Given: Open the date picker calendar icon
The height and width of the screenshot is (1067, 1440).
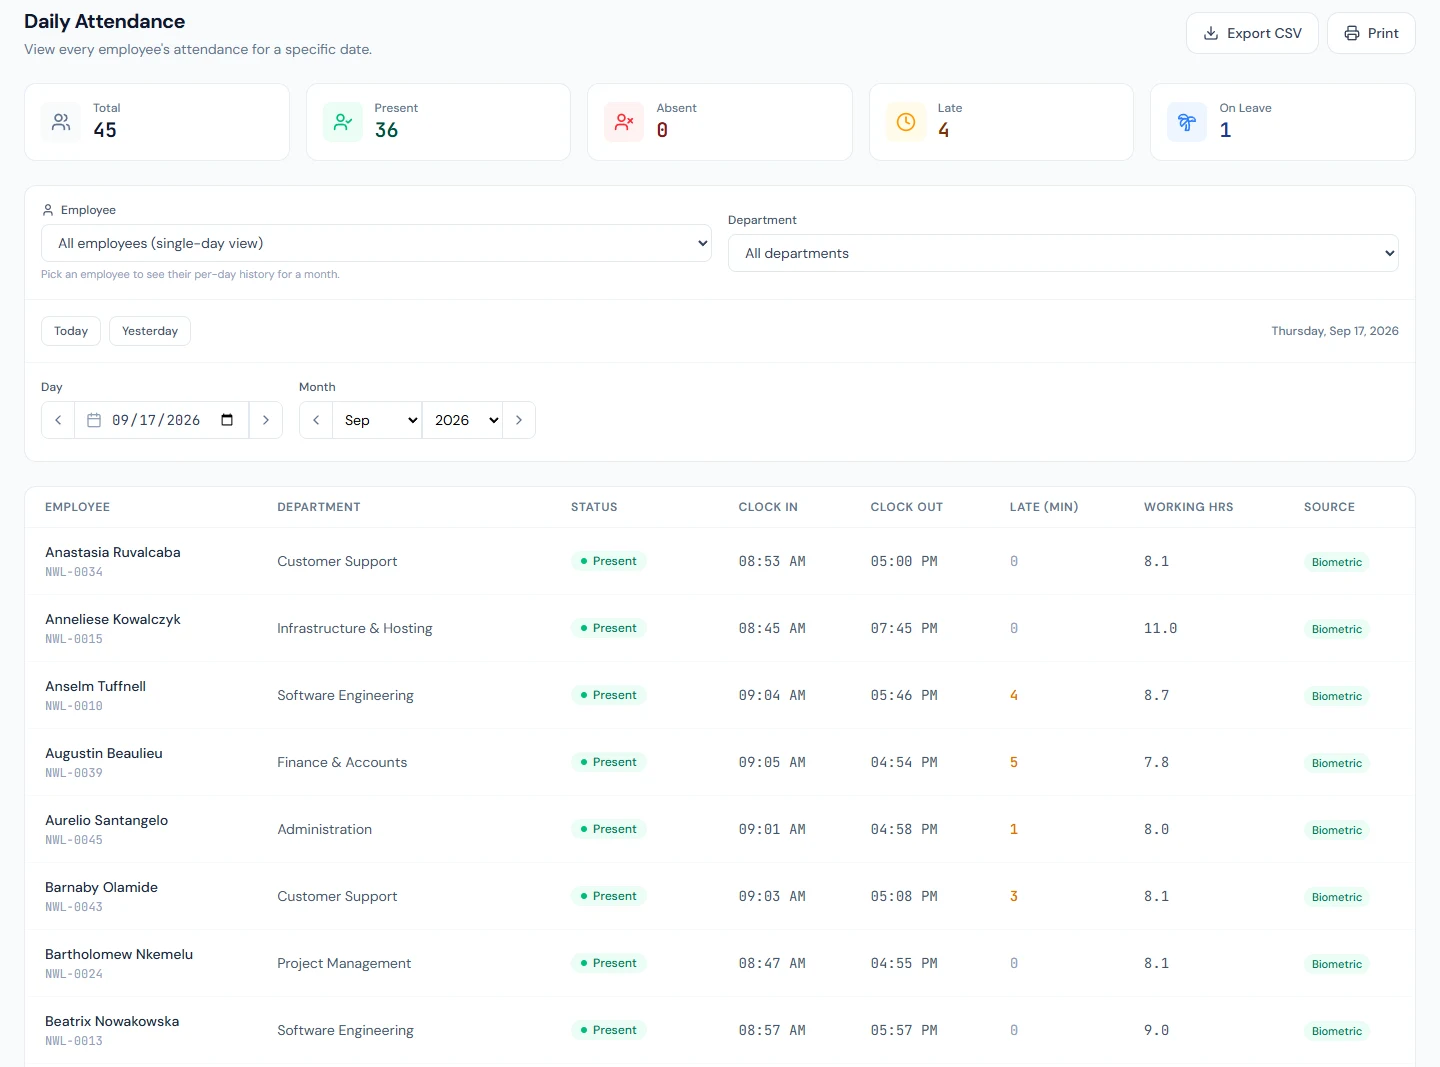Looking at the screenshot, I should pos(227,420).
